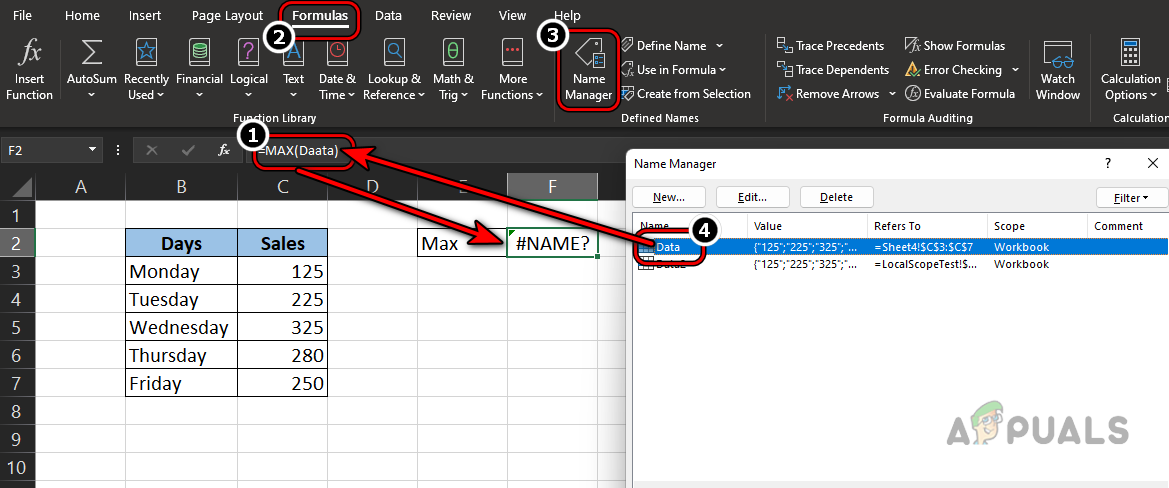1169x488 pixels.
Task: Select column A header
Action: [81, 187]
